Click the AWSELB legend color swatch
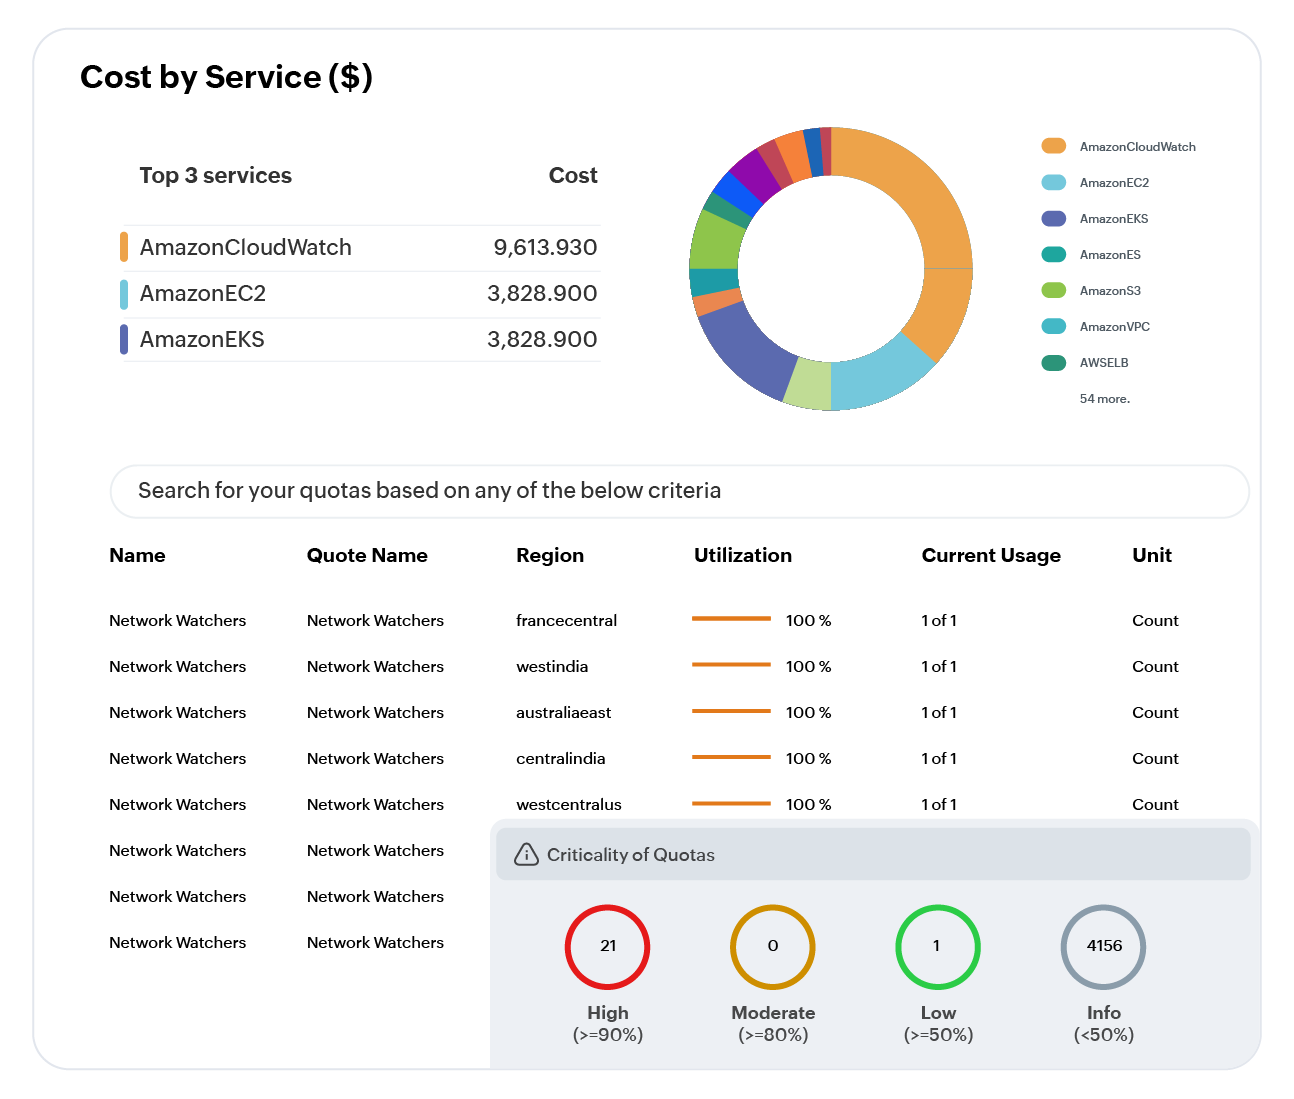 pyautogui.click(x=1054, y=362)
